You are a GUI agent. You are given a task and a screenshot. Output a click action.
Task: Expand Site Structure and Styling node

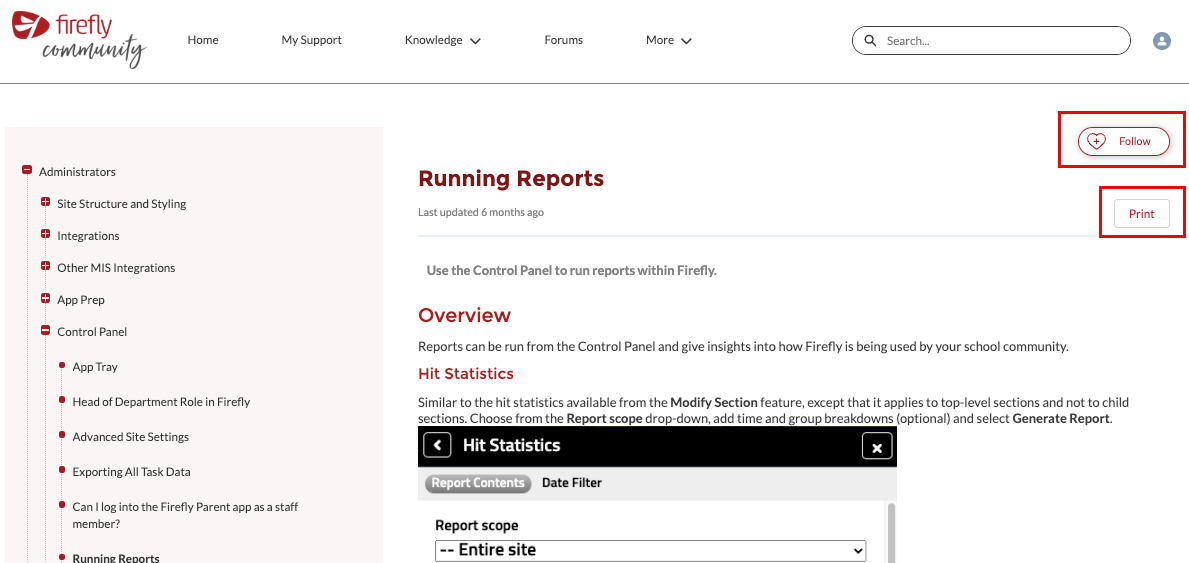pos(45,203)
